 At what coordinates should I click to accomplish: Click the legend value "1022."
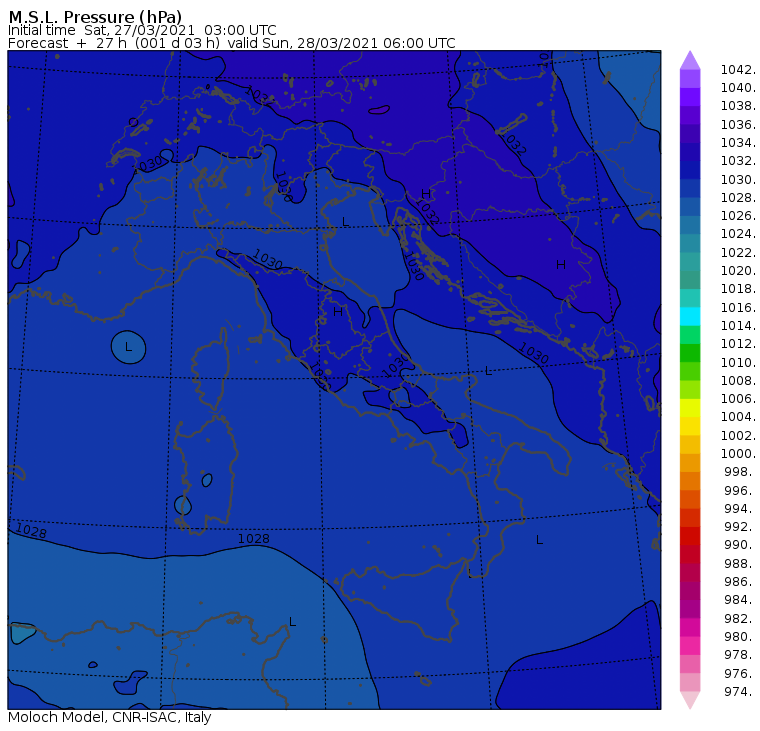(738, 253)
